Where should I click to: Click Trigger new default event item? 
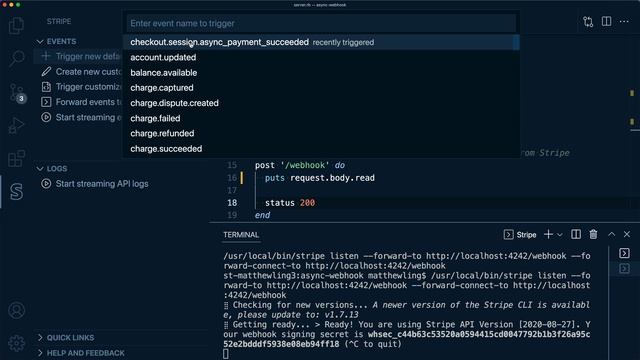[89, 56]
